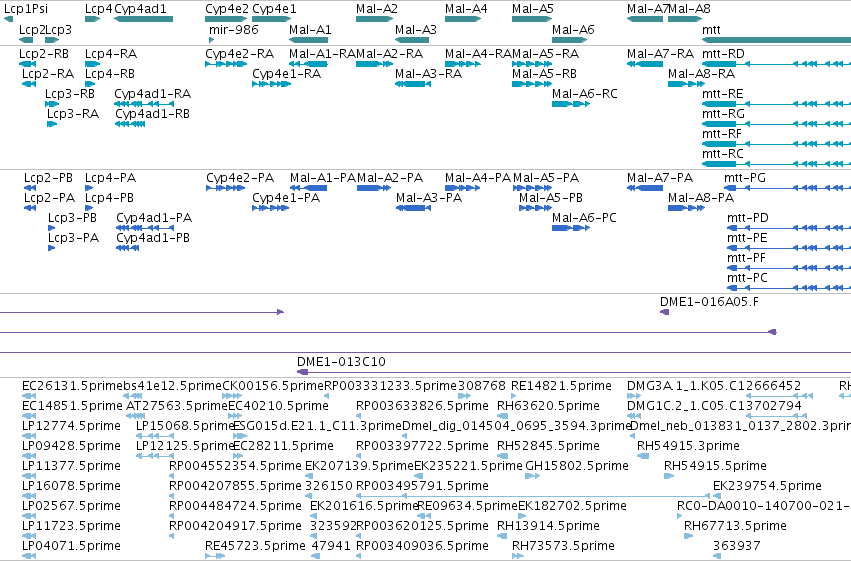Click the teal mtt gene bar
Viewport: 851px width, 561px height.
pyautogui.click(x=776, y=40)
